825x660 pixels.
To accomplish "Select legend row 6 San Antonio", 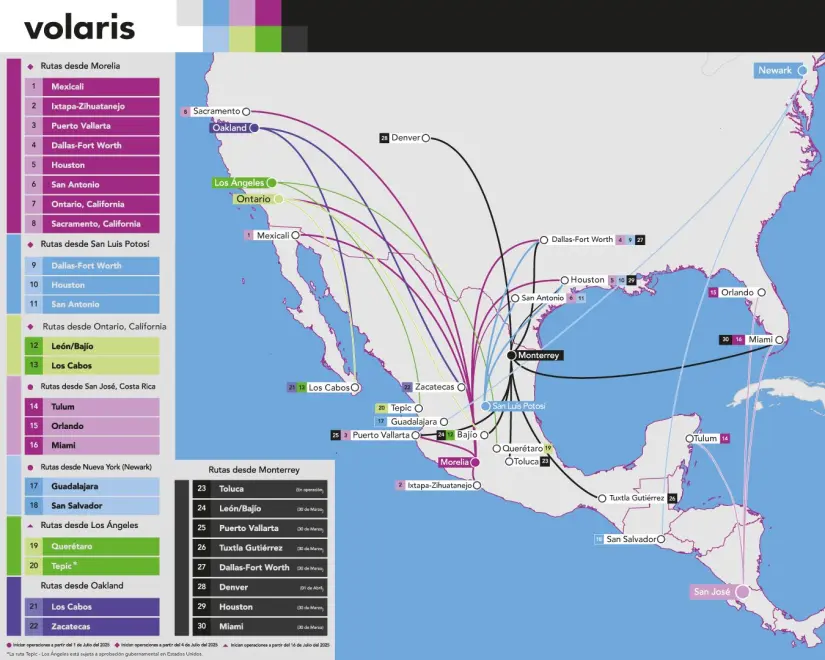I will pos(92,184).
